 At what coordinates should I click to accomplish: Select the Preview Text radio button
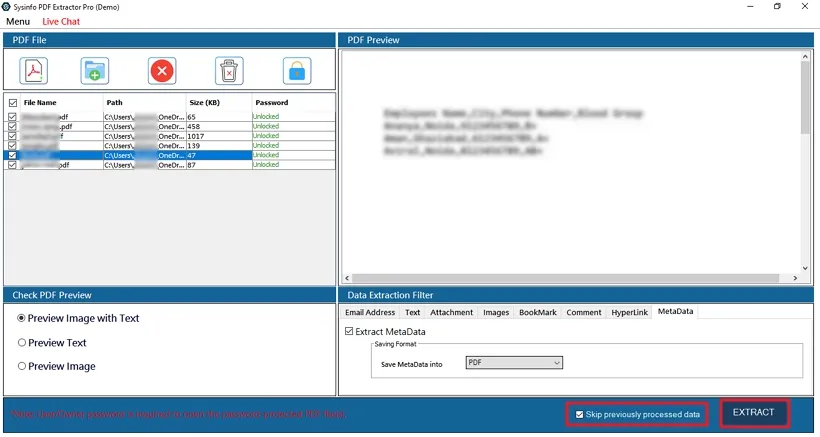21,342
